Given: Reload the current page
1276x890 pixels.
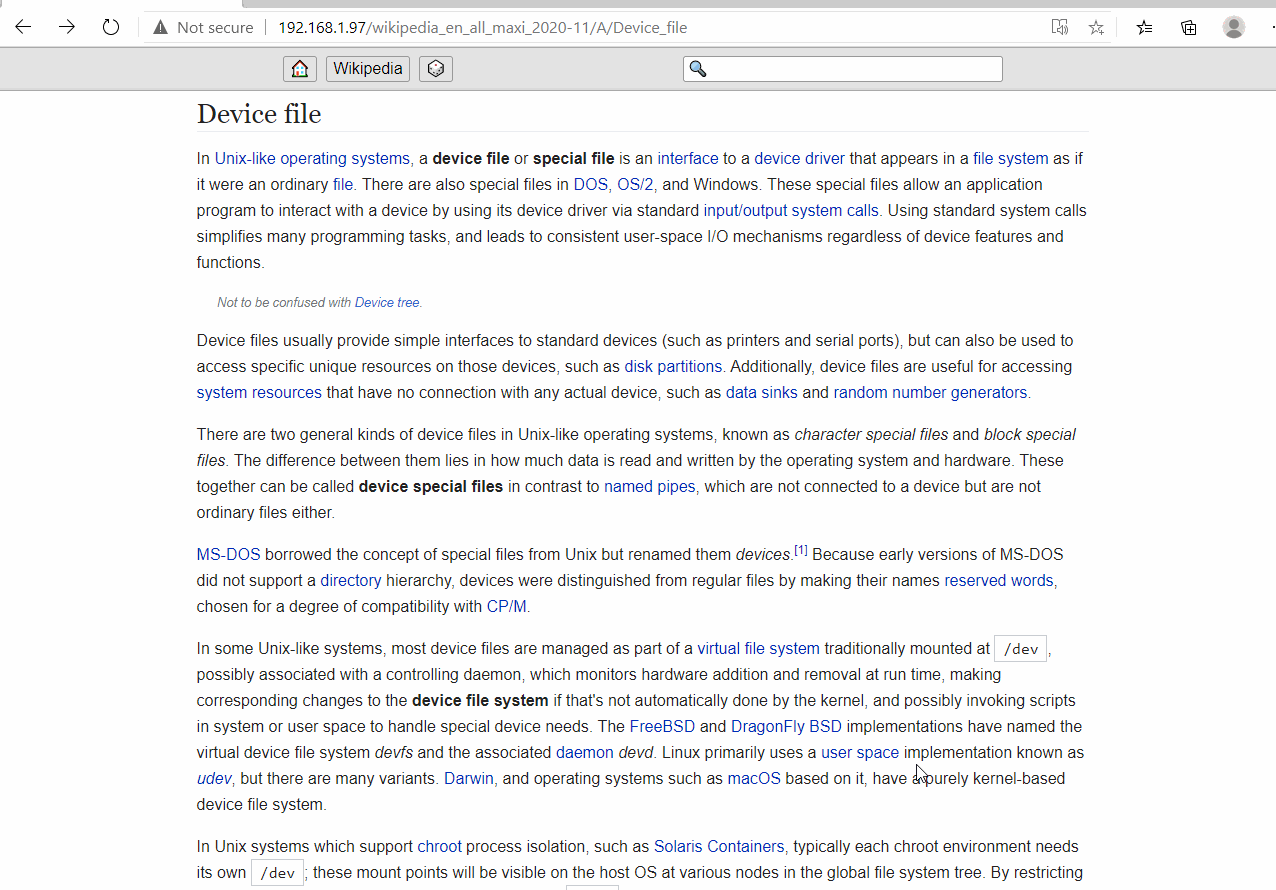Looking at the screenshot, I should (x=111, y=27).
